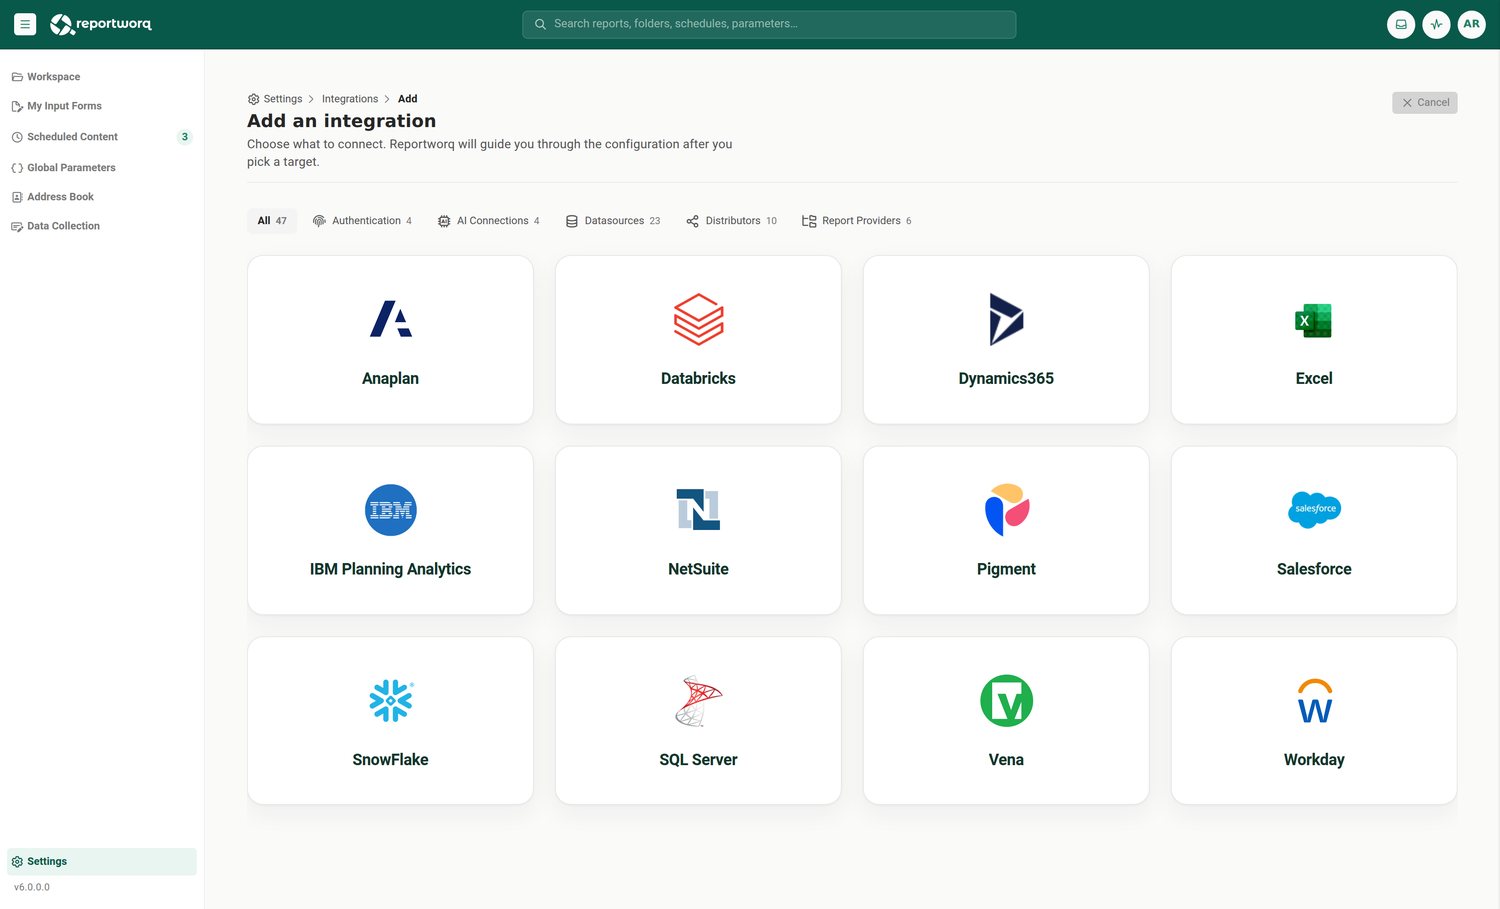Screen dimensions: 1500x909
Task: Go to Integrations breadcrumb
Action: pos(350,99)
